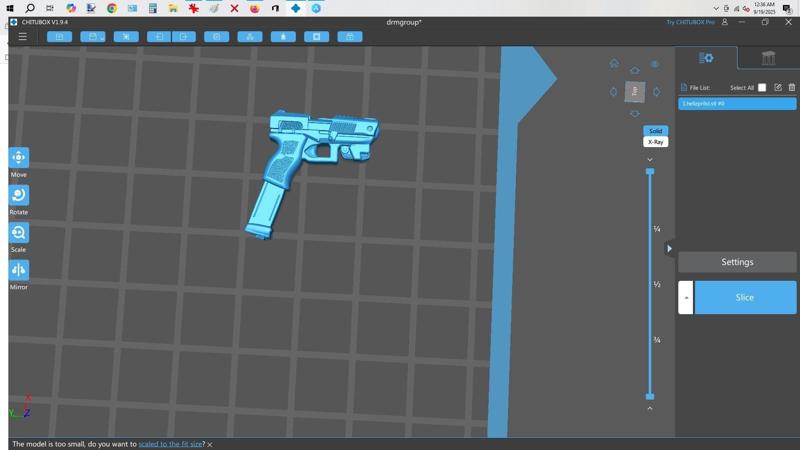Launch Chrome from the taskbar
The width and height of the screenshot is (800, 450).
(x=112, y=8)
